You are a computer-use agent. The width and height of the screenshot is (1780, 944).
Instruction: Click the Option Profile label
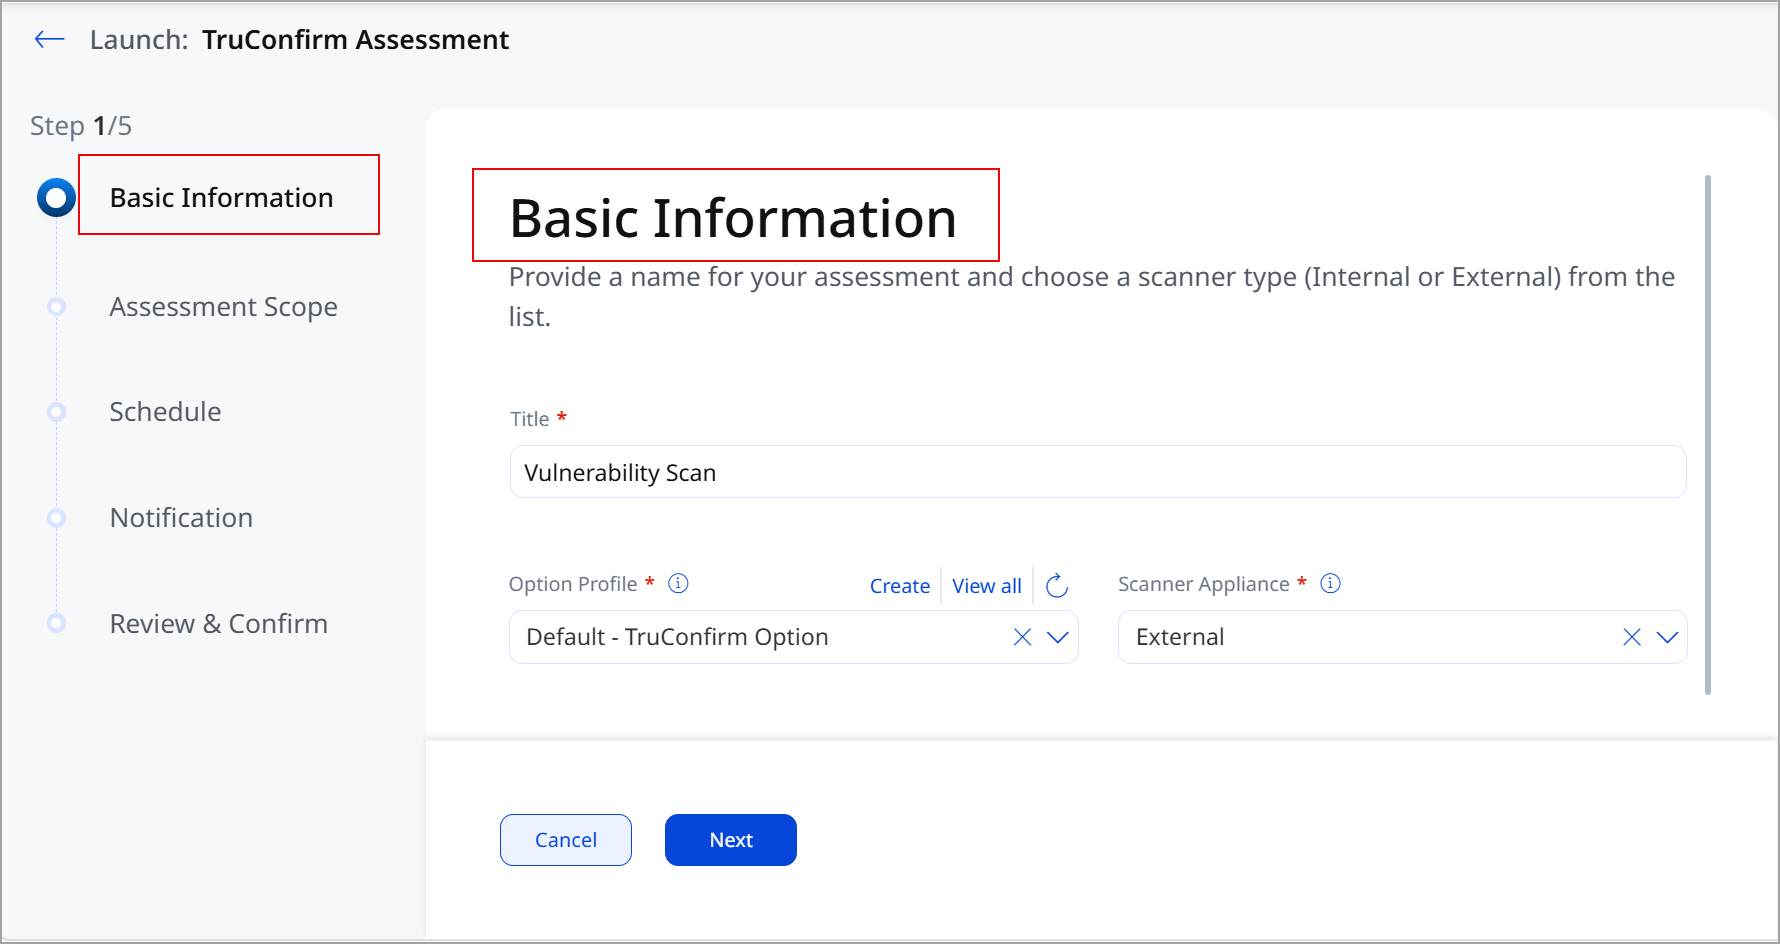[573, 584]
